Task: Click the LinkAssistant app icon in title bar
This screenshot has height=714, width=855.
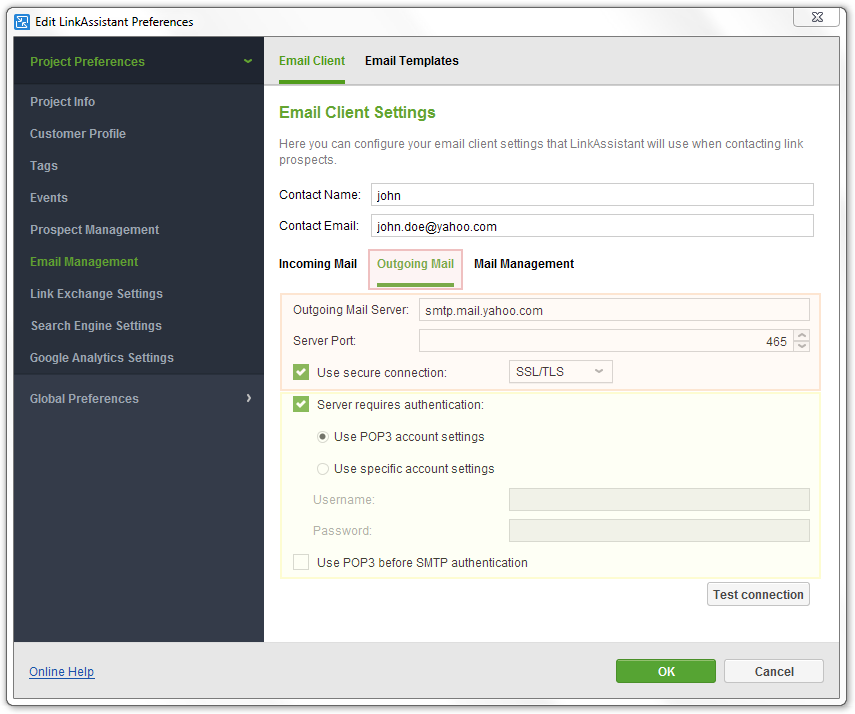Action: [x=22, y=22]
